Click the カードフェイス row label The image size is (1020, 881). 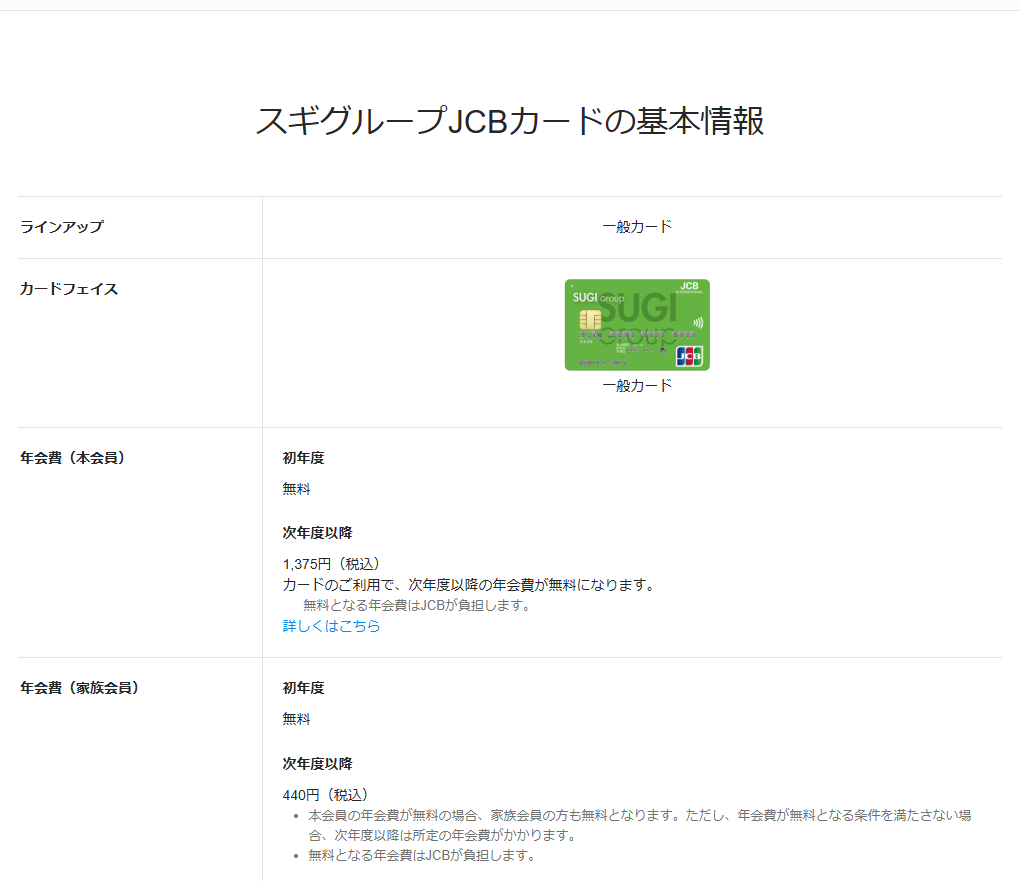point(69,289)
